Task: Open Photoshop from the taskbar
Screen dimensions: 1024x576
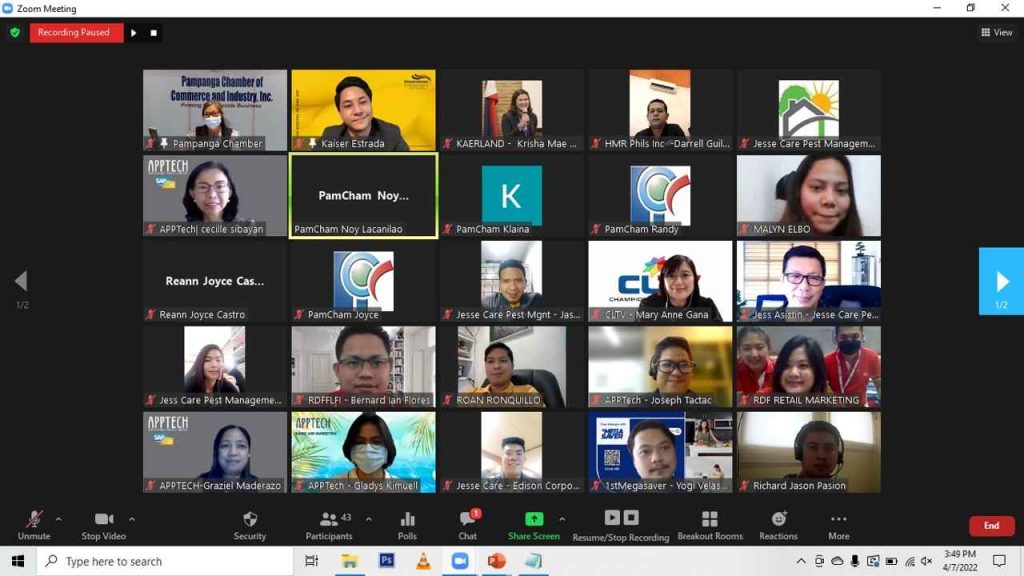Action: pyautogui.click(x=387, y=561)
